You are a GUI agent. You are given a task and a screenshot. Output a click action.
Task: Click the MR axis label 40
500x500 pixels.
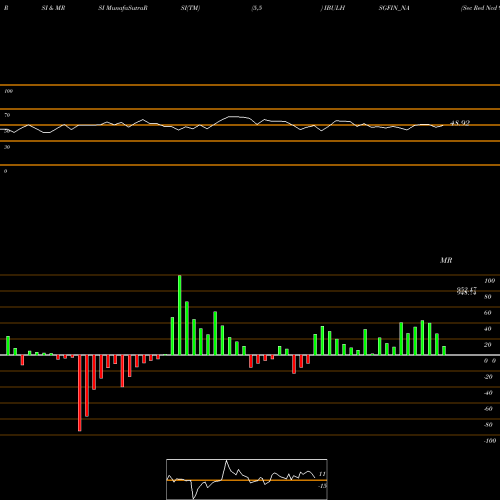tap(487, 329)
